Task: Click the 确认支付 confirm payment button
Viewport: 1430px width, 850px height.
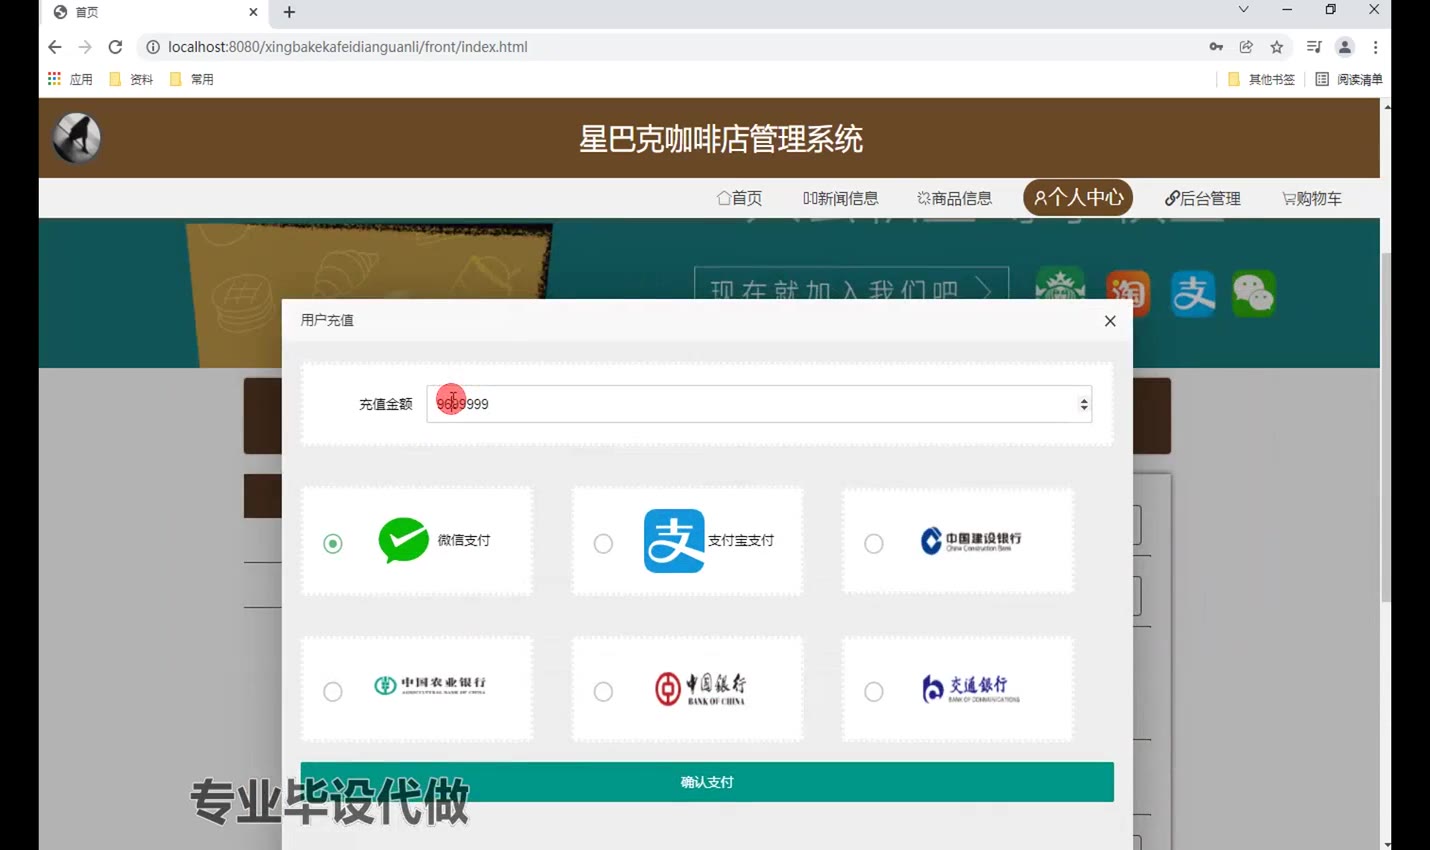Action: click(707, 782)
